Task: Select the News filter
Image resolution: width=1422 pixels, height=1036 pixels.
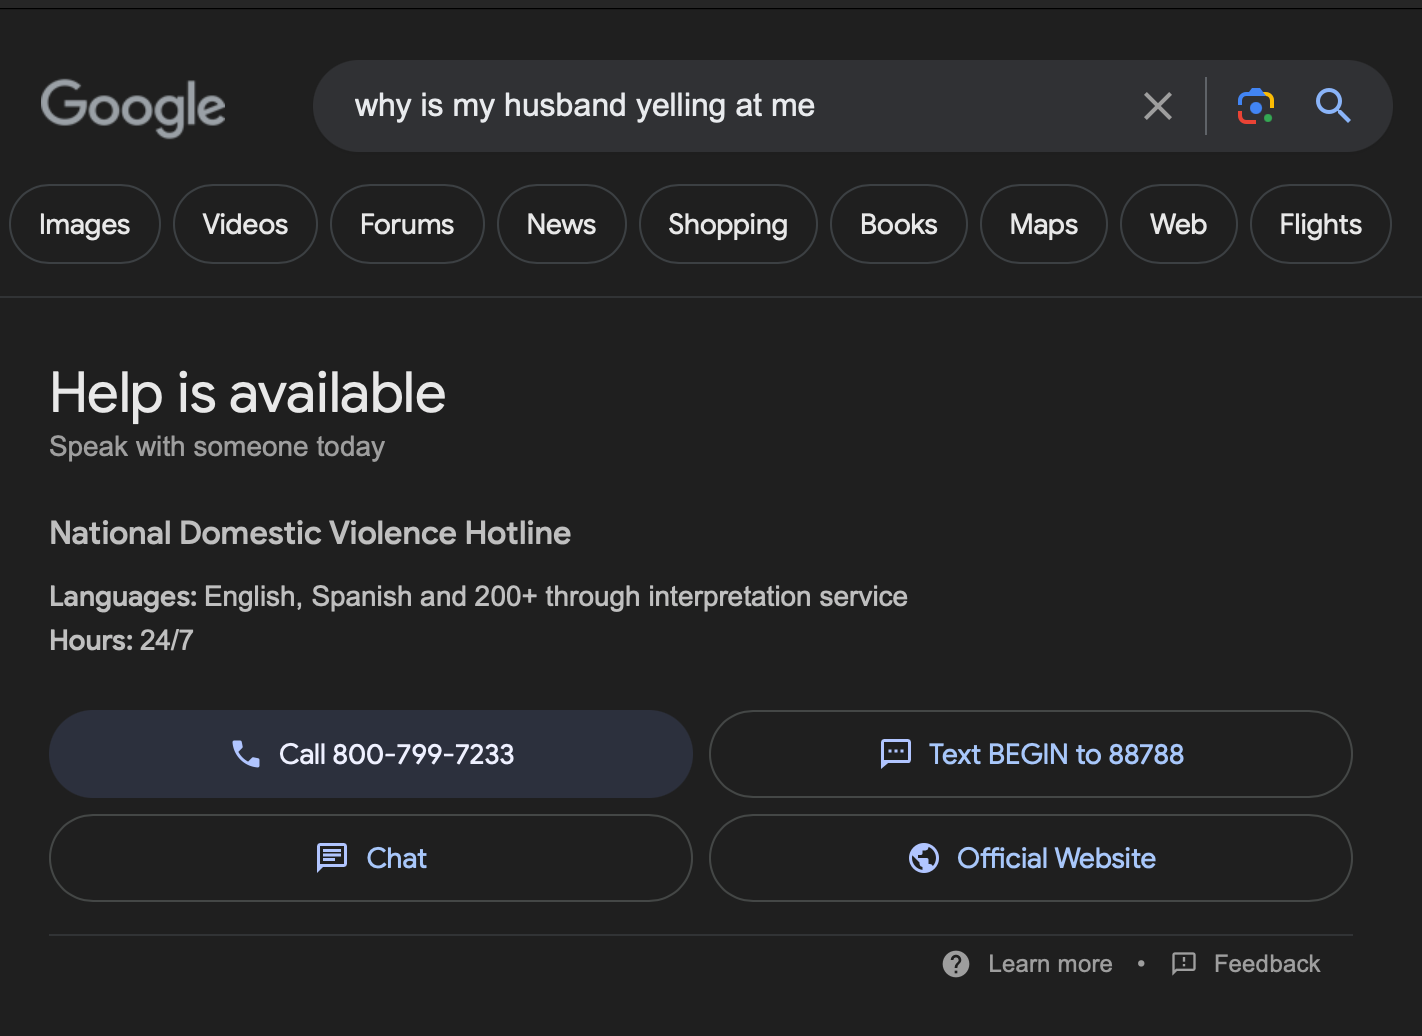Action: 562,224
